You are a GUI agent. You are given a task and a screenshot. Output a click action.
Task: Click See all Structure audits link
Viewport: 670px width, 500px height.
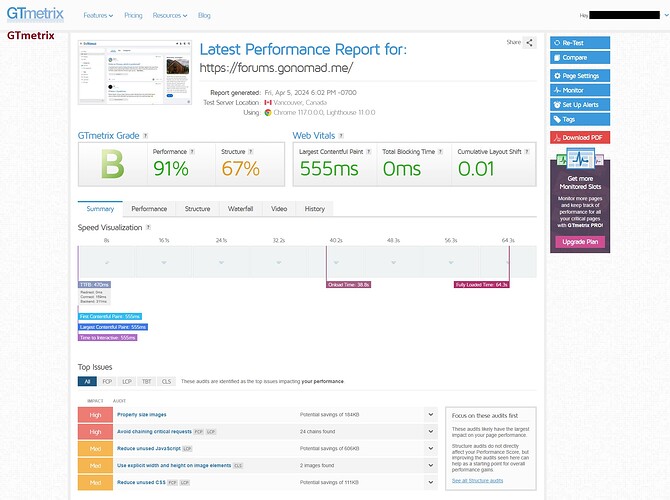[477, 481]
